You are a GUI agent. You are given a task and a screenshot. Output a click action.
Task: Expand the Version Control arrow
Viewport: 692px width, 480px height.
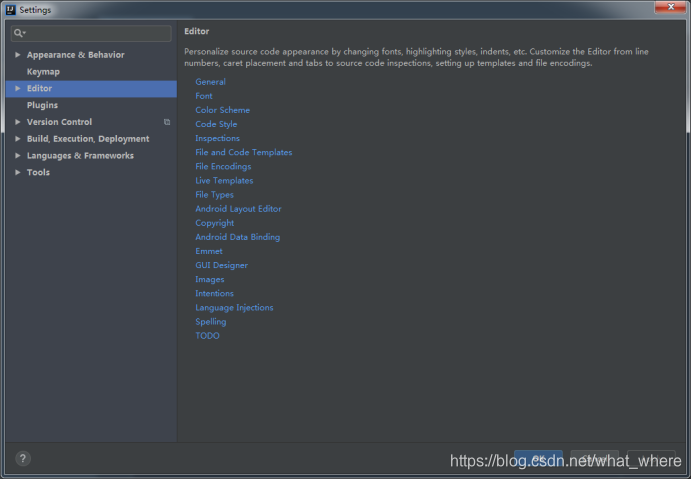(x=18, y=122)
